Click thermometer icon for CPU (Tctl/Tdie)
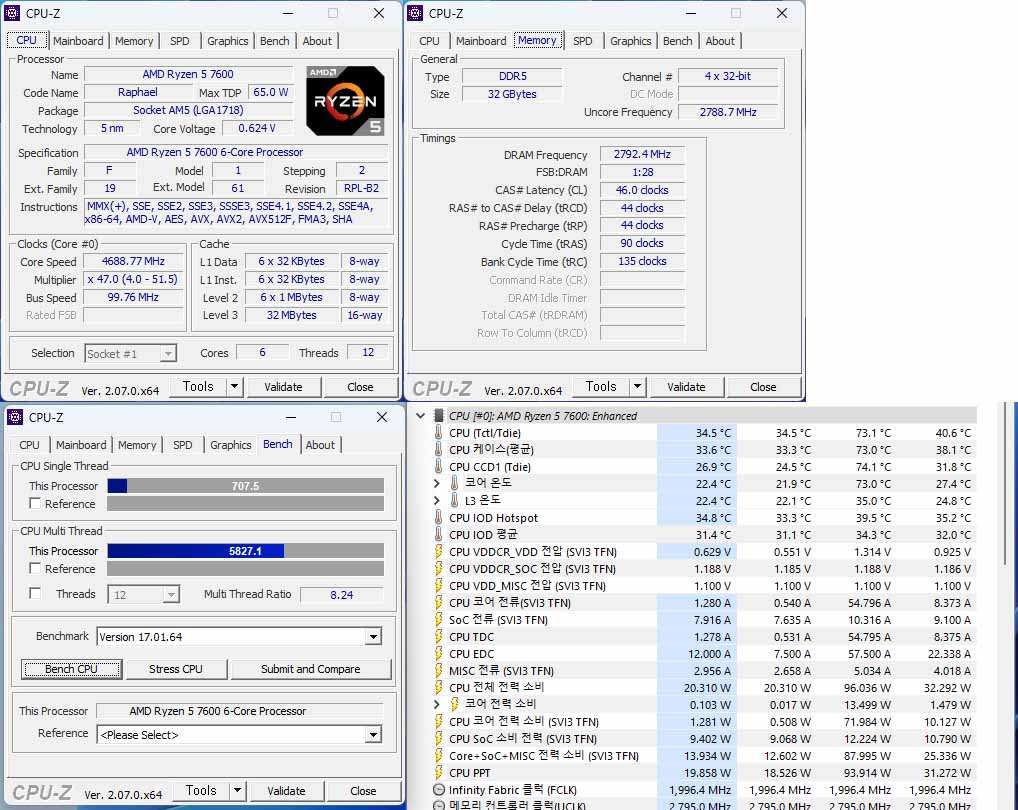The image size is (1018, 810). 439,432
